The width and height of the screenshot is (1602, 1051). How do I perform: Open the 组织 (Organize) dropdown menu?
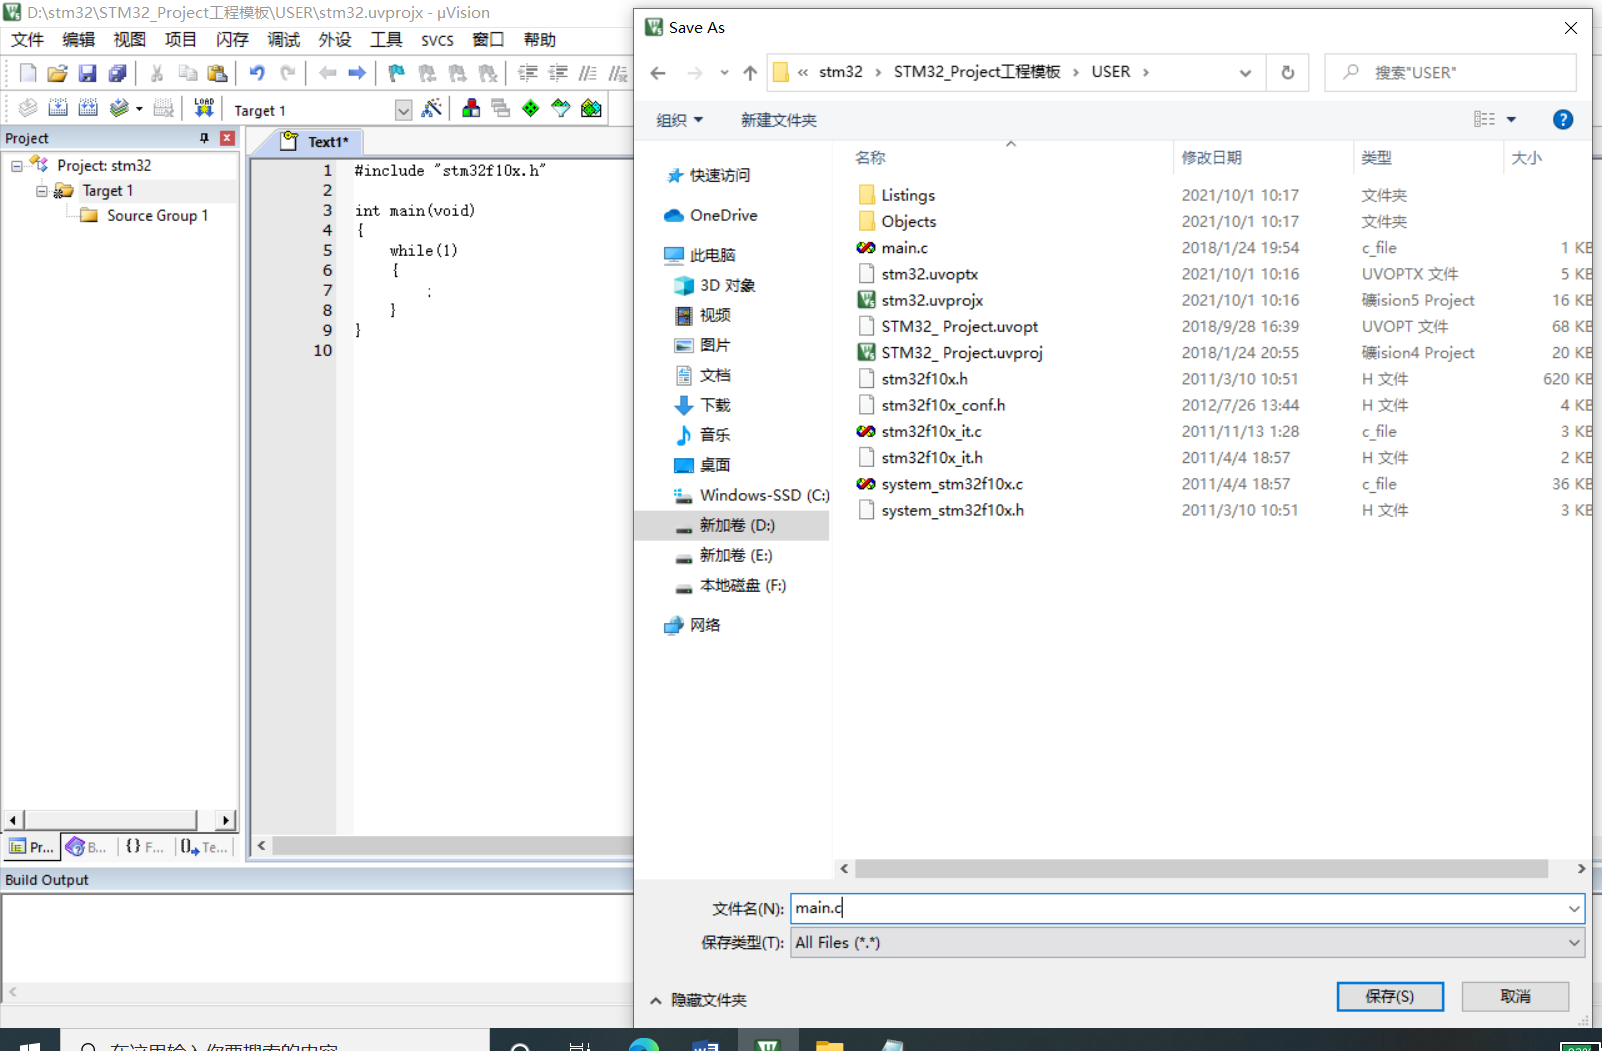pyautogui.click(x=680, y=120)
